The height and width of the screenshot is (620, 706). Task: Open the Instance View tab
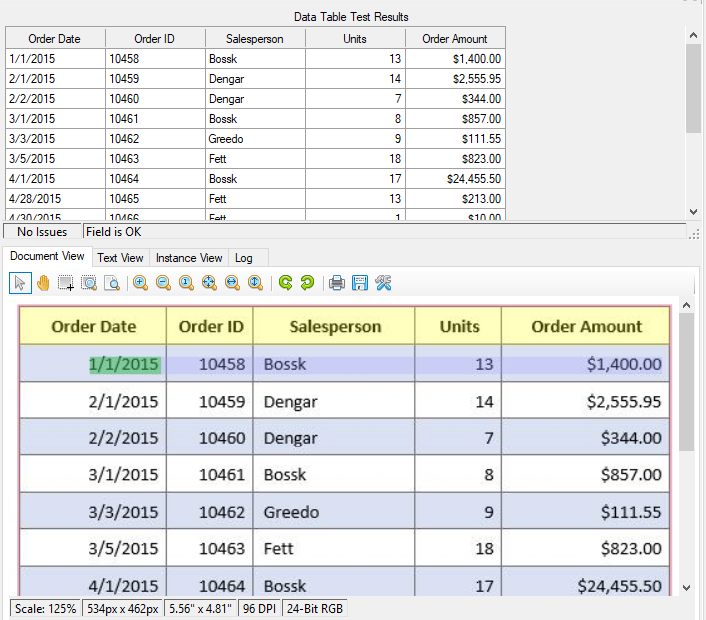click(x=189, y=258)
